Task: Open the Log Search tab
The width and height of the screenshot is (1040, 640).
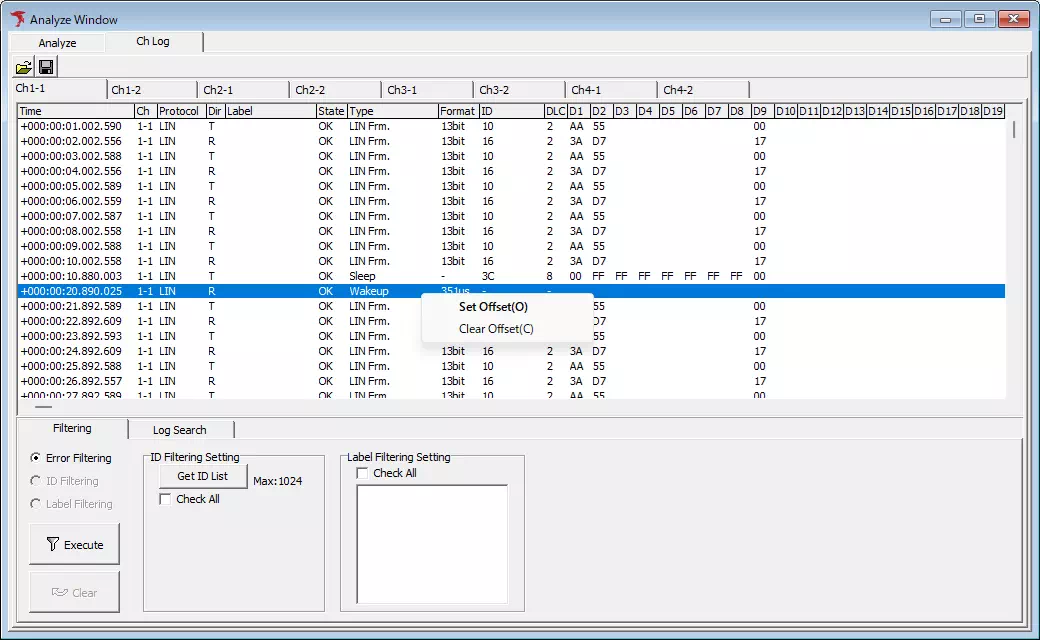Action: (x=179, y=430)
